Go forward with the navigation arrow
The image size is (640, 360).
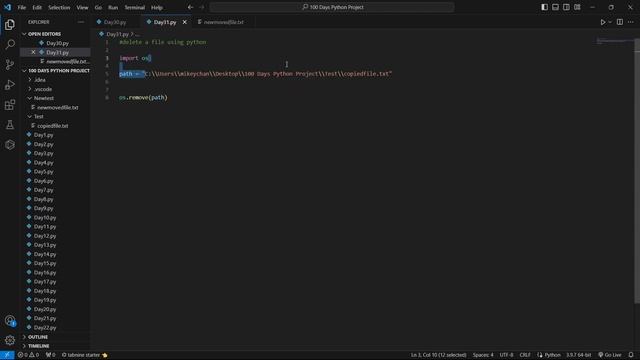(x=202, y=7)
